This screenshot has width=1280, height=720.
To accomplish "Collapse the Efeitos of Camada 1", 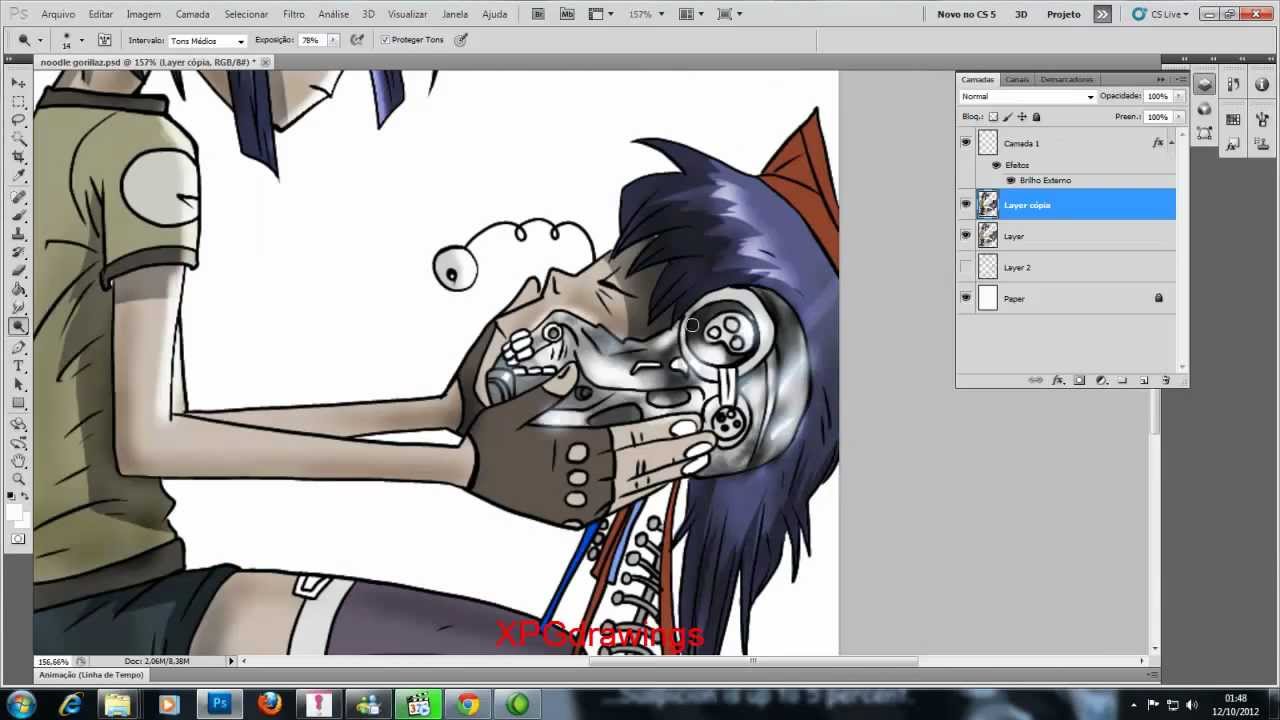I will click(x=1172, y=141).
